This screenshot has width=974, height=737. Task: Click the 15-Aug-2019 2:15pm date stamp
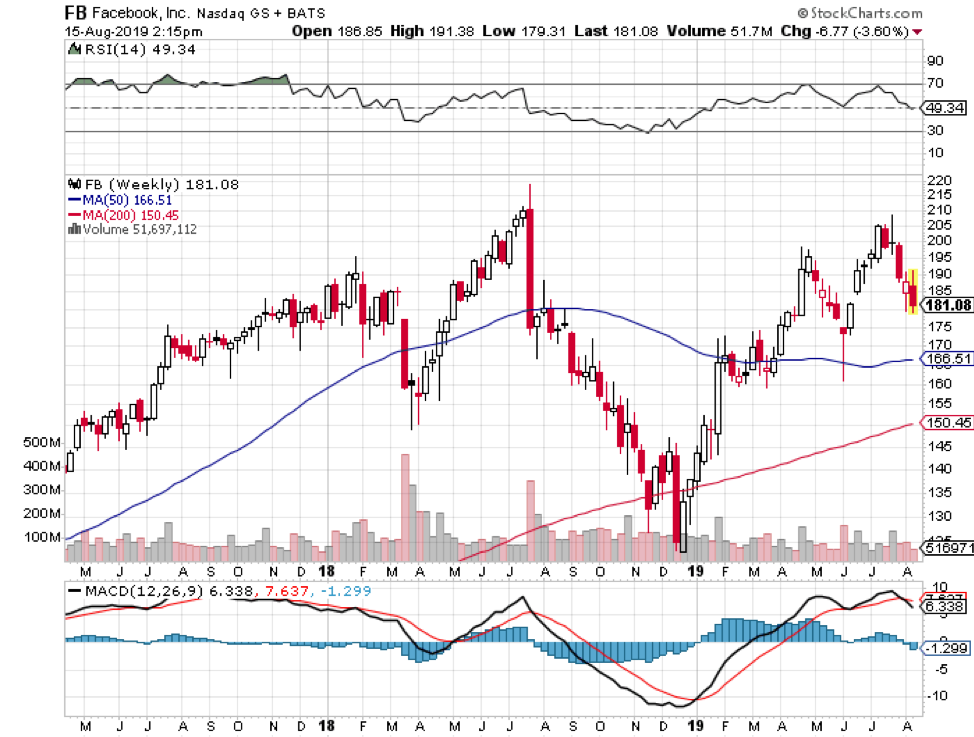coord(119,31)
